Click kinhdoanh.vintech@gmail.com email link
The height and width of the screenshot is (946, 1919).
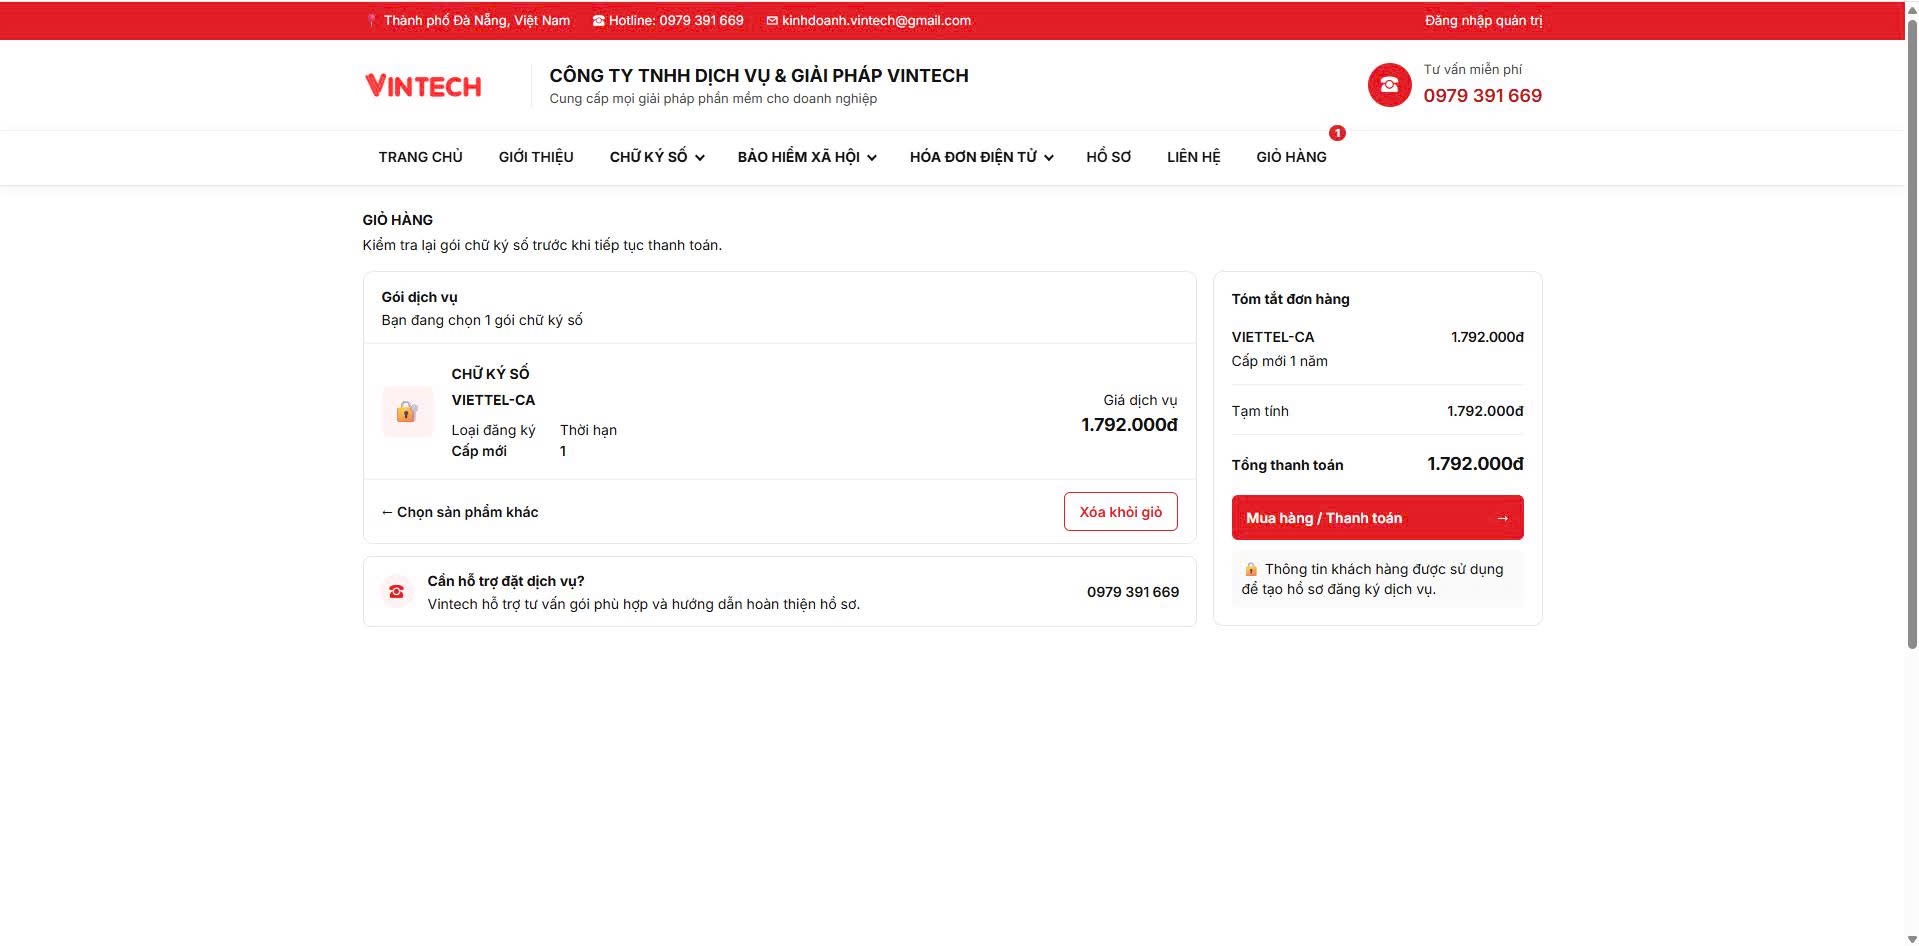tap(876, 20)
